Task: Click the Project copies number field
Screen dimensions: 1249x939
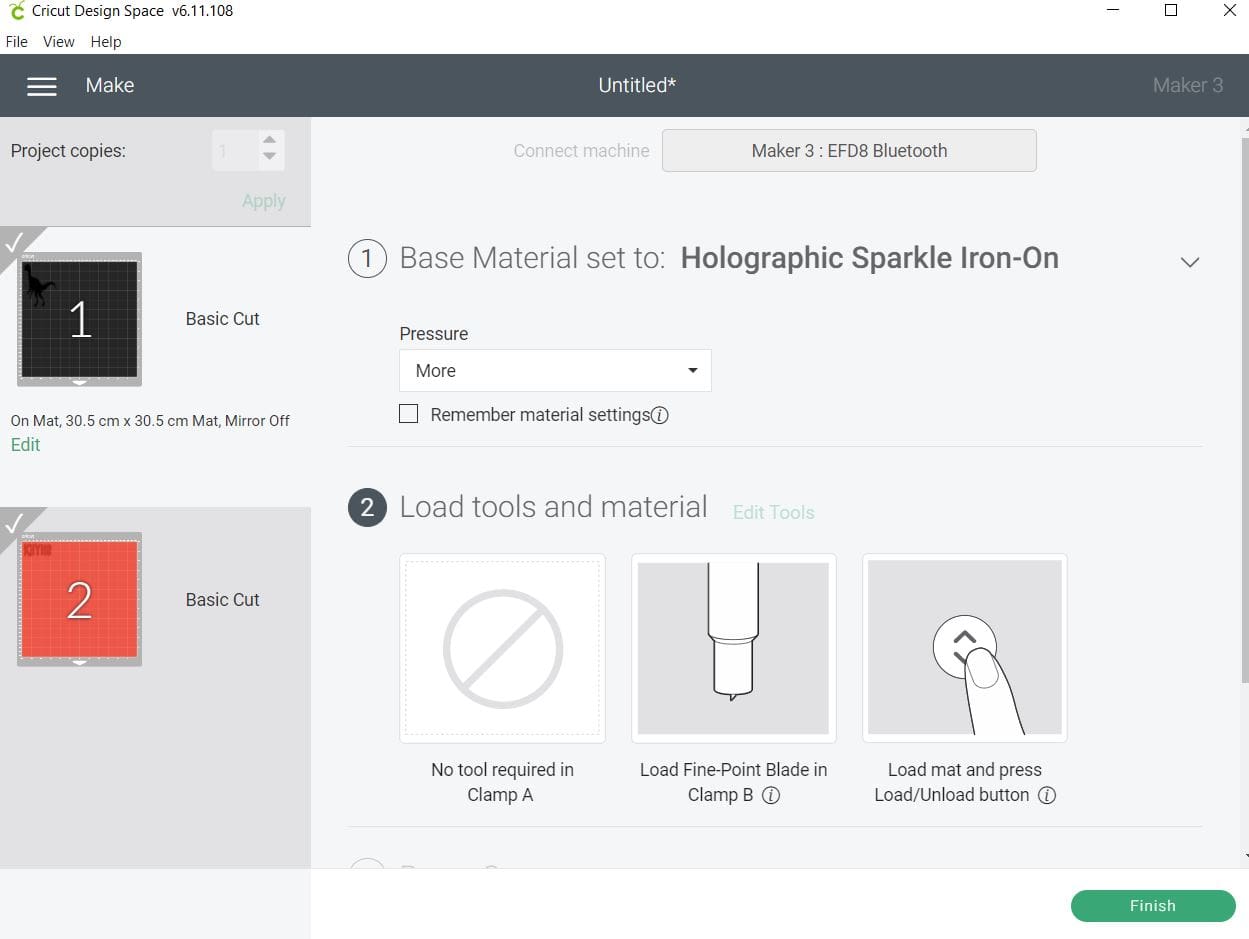Action: tap(236, 151)
